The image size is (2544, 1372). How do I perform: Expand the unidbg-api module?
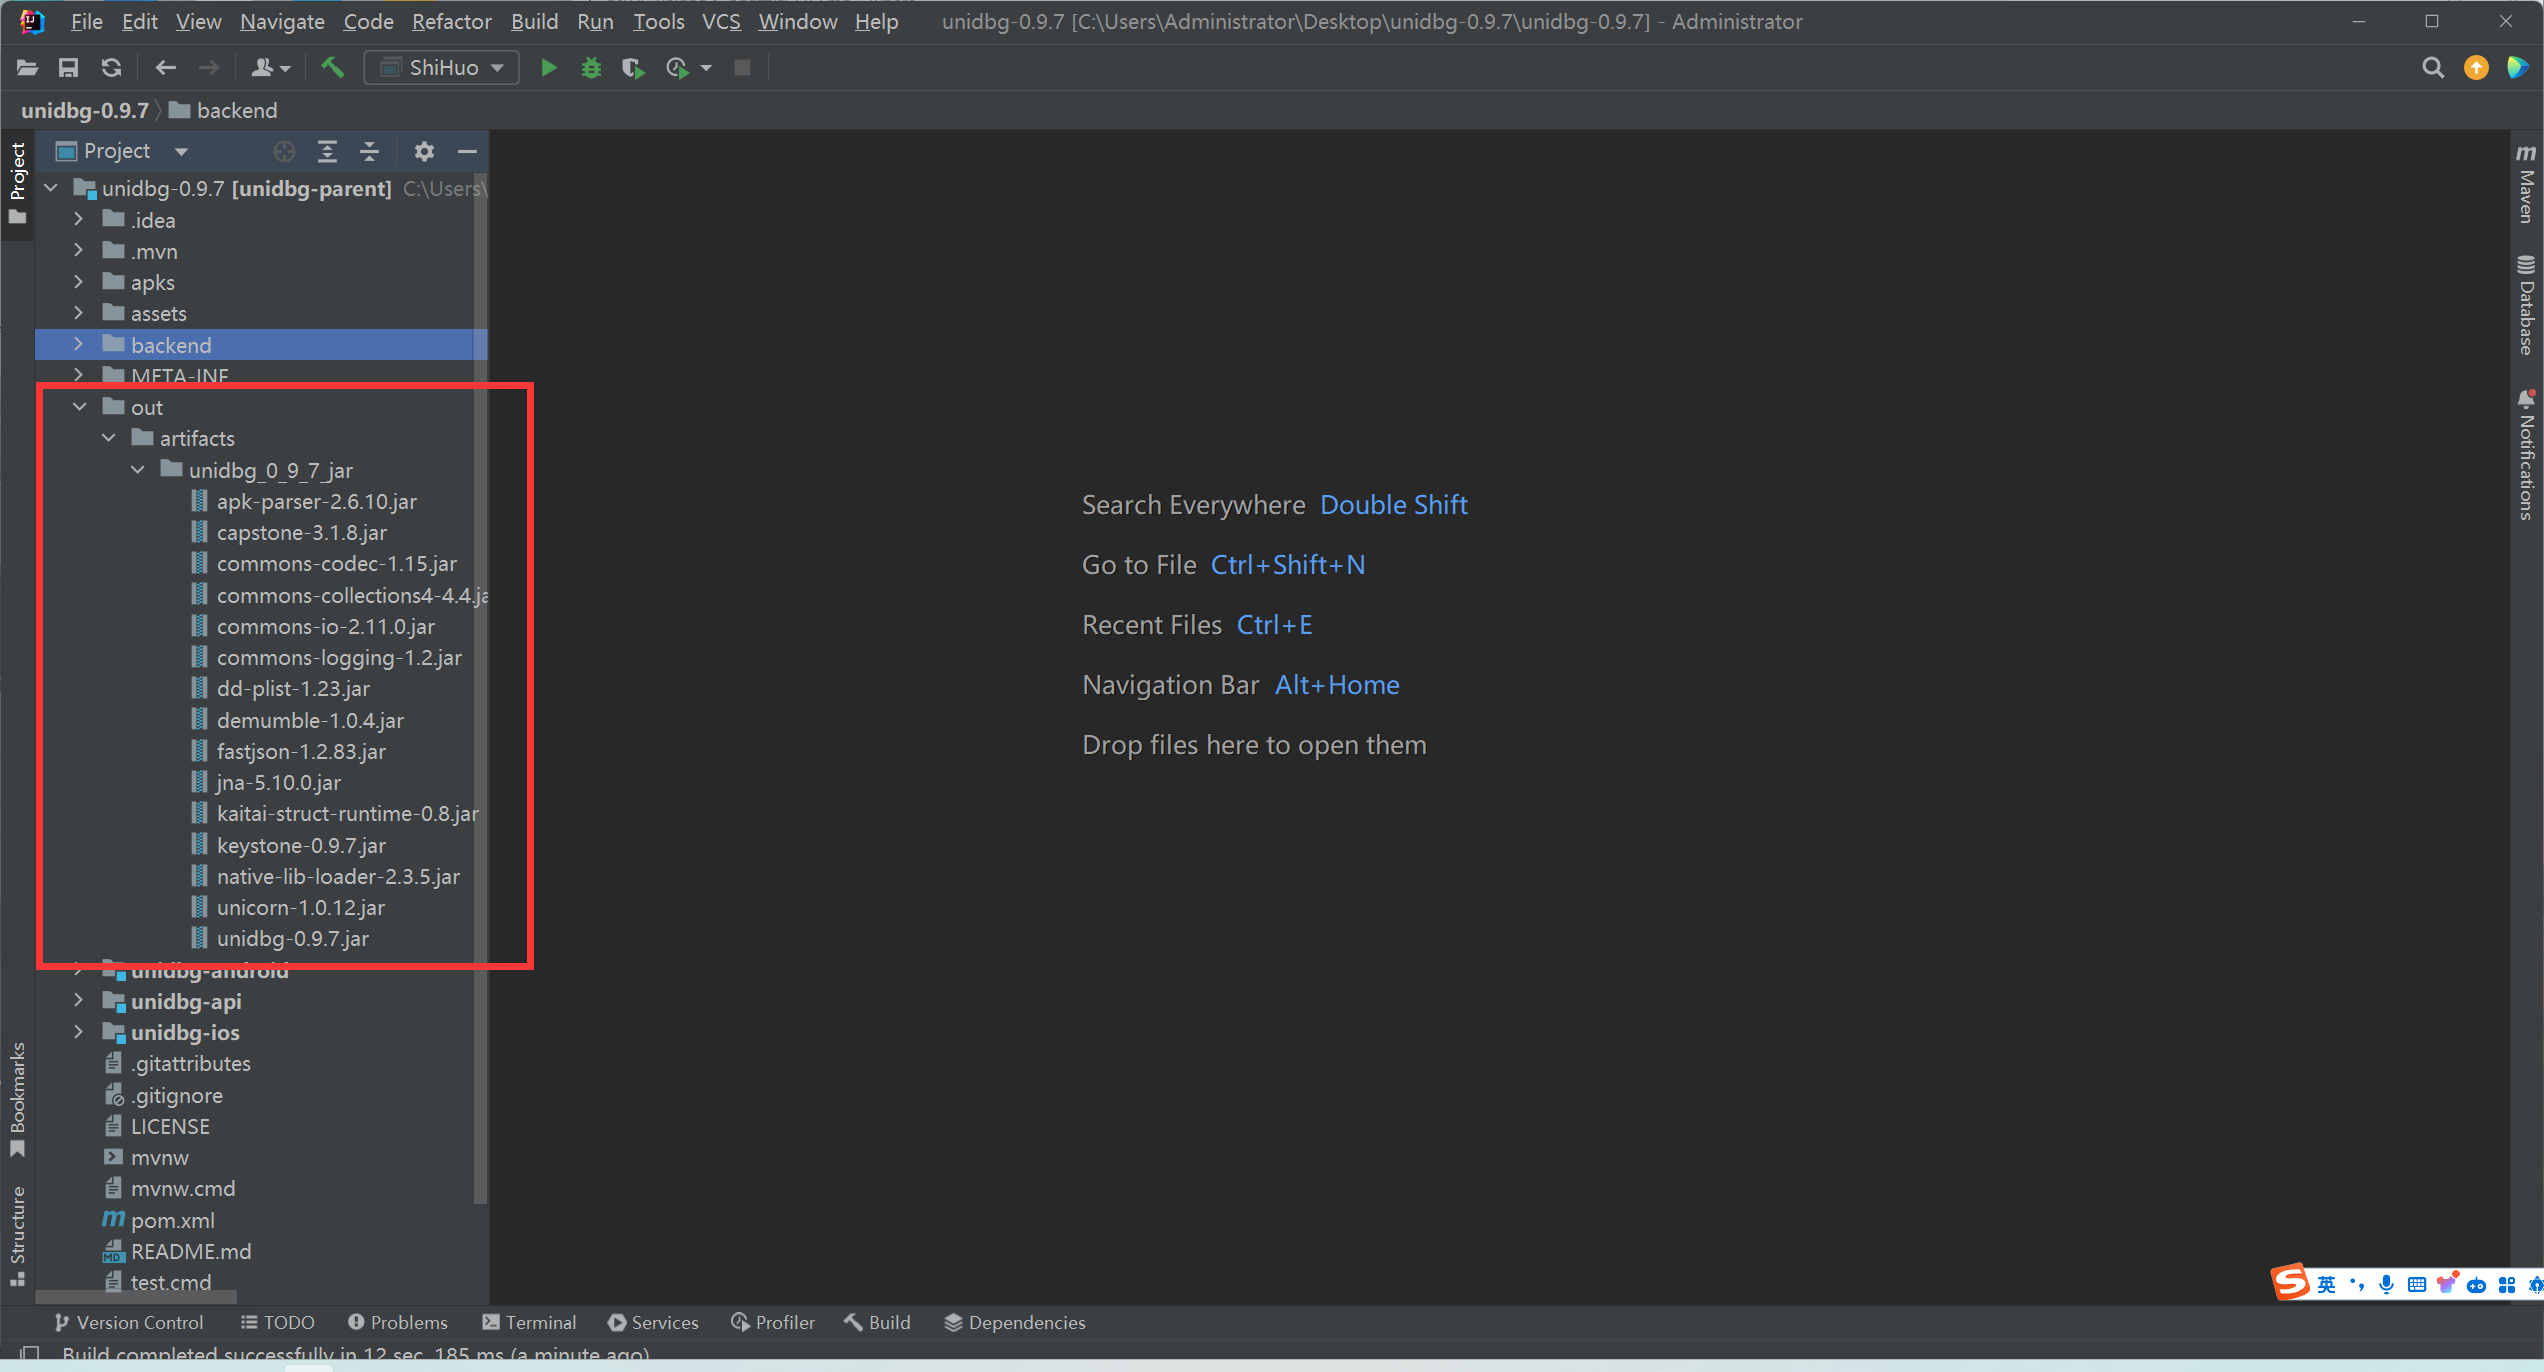coord(79,1000)
